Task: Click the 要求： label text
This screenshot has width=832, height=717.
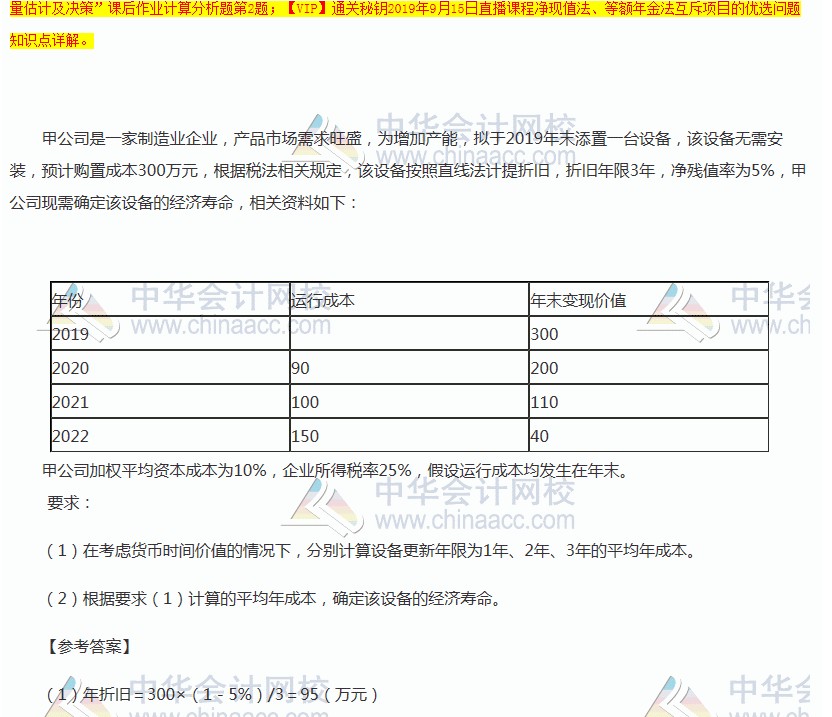Action: pyautogui.click(x=69, y=502)
